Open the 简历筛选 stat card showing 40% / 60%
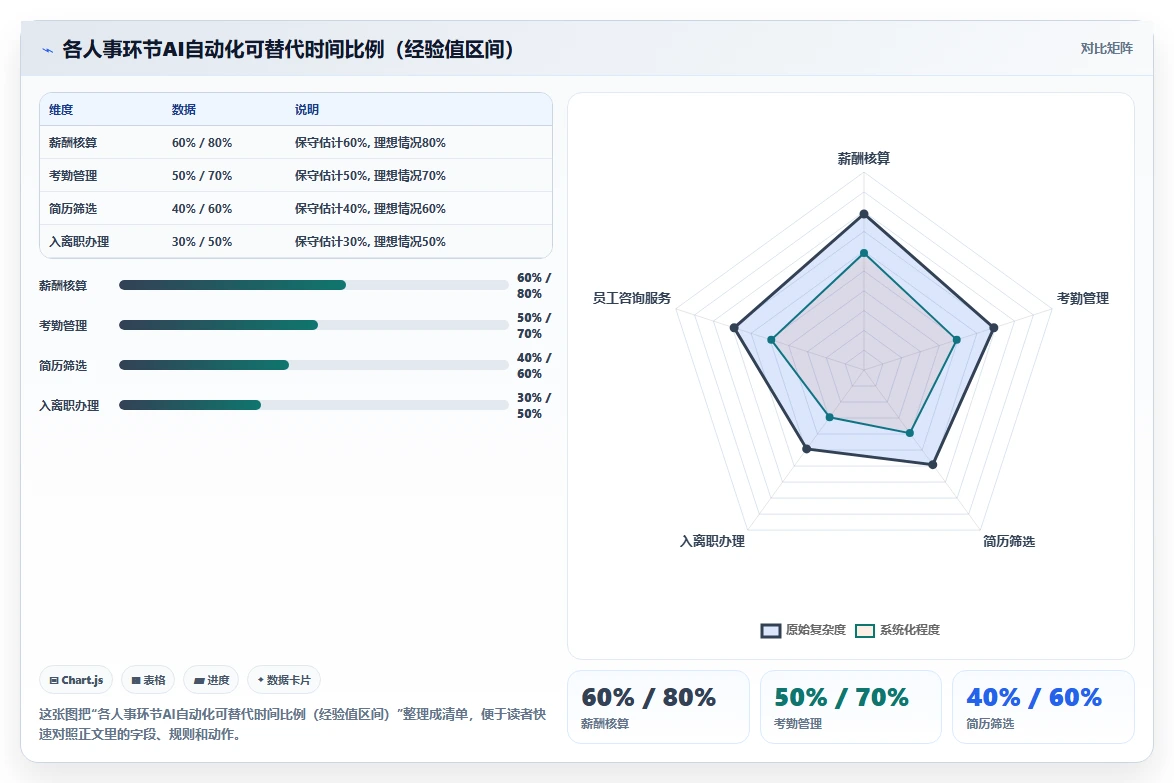1174x783 pixels. coord(1043,707)
